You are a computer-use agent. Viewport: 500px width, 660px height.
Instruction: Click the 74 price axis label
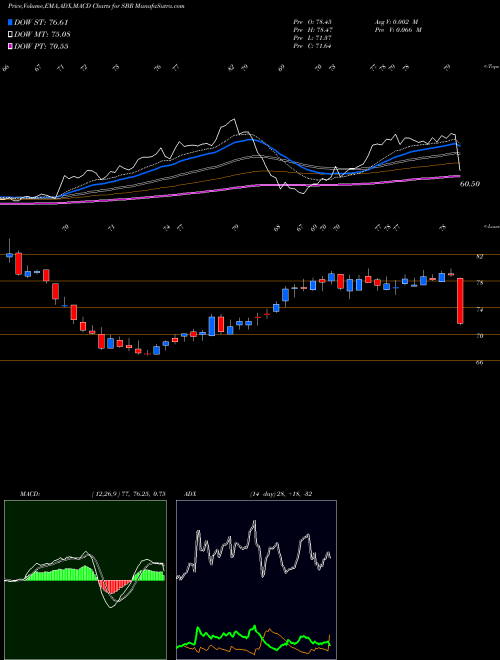[479, 309]
